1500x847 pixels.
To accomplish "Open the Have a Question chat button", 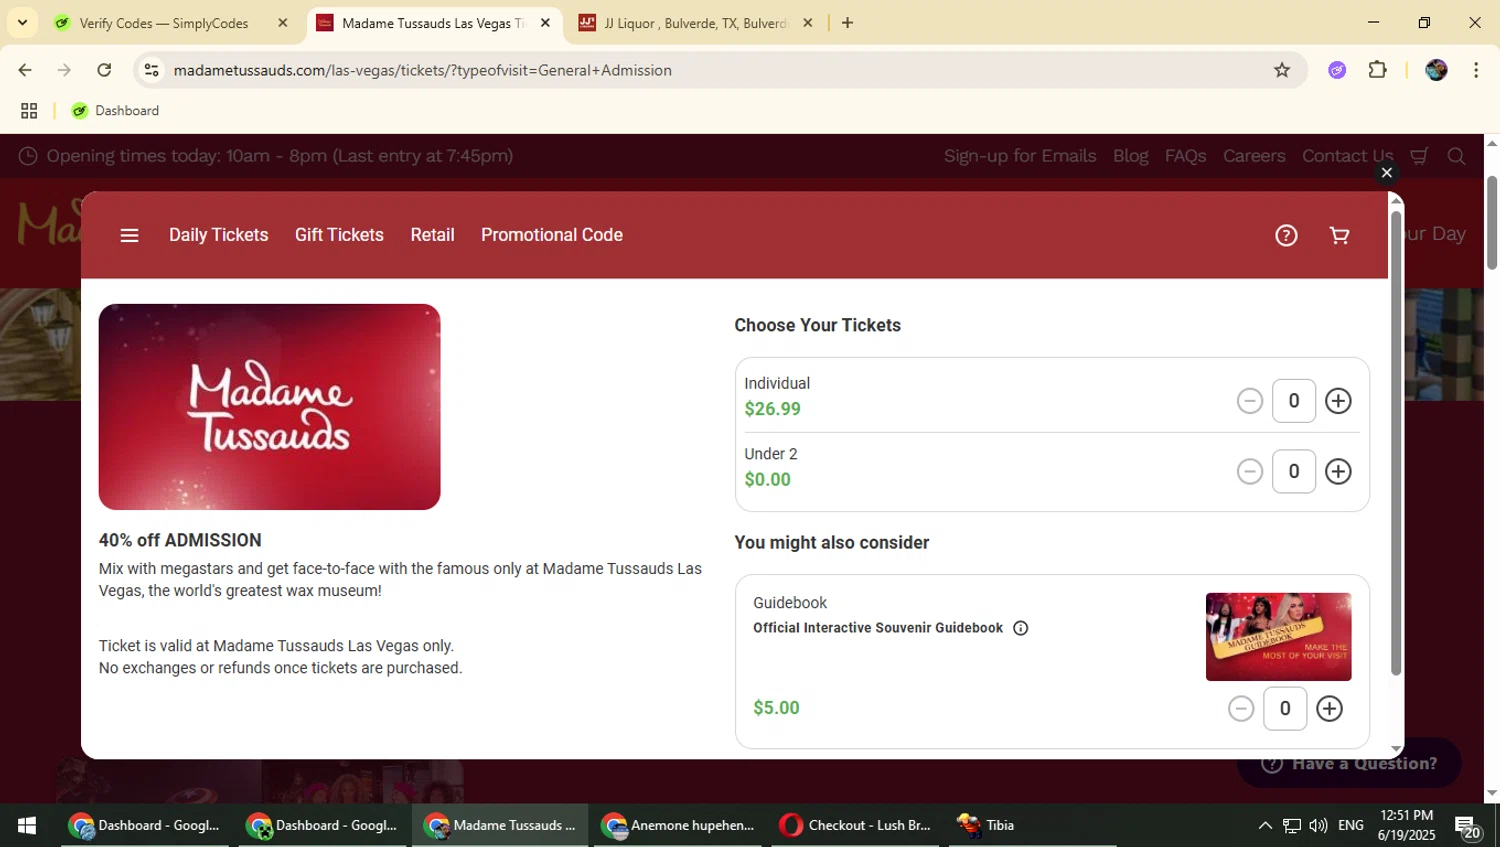I will 1349,764.
